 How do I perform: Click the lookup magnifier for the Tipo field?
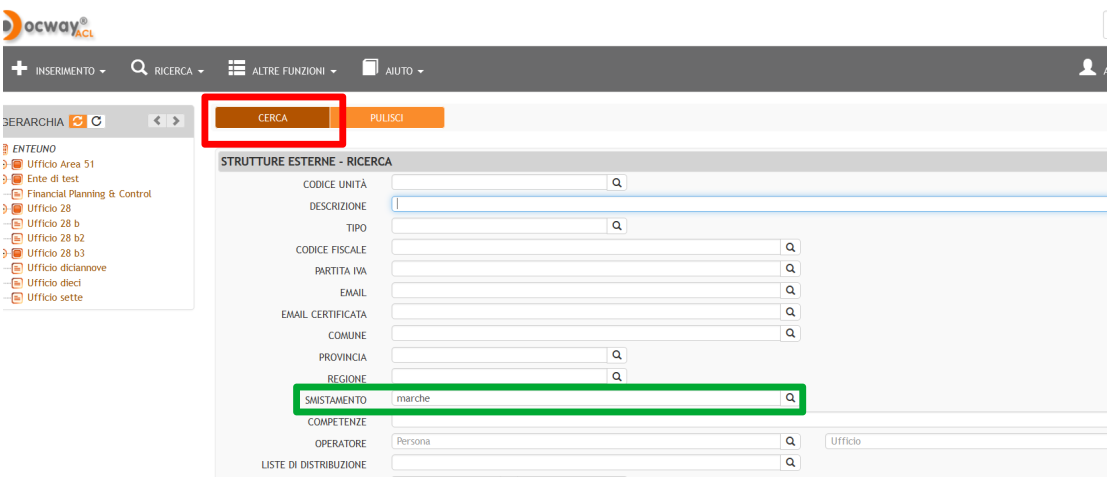click(617, 226)
